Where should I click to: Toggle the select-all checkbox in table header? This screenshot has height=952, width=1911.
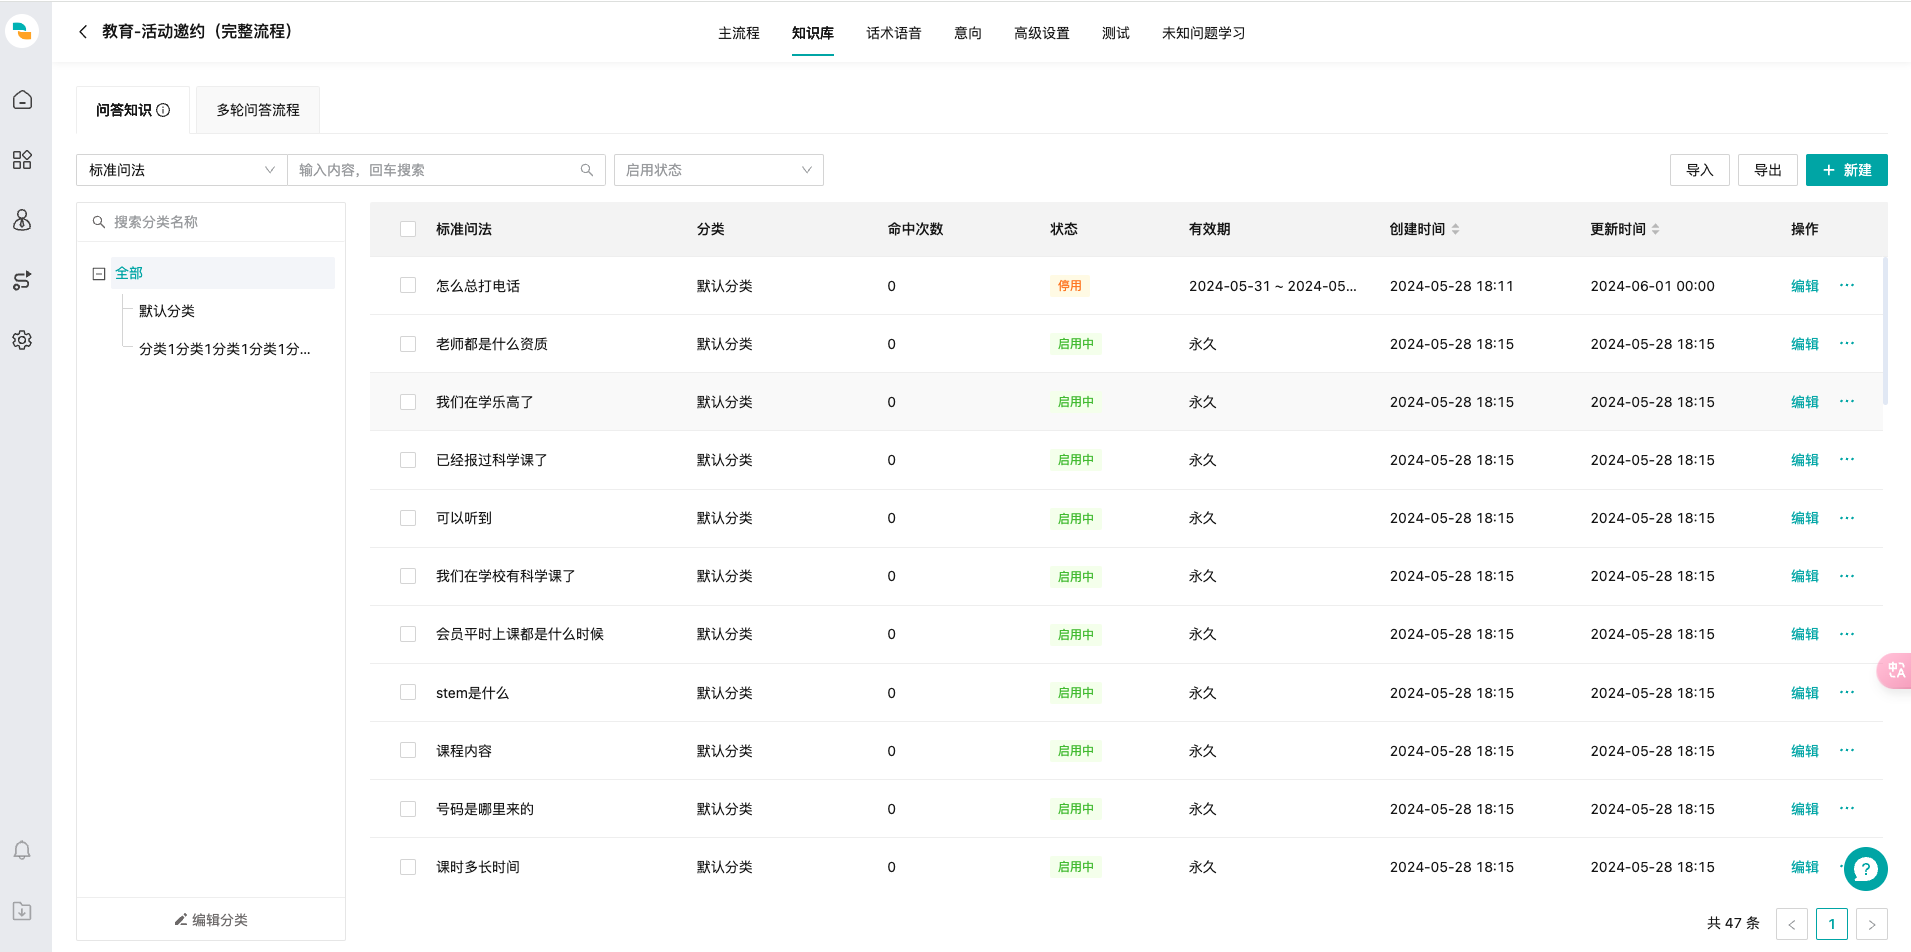coord(408,229)
